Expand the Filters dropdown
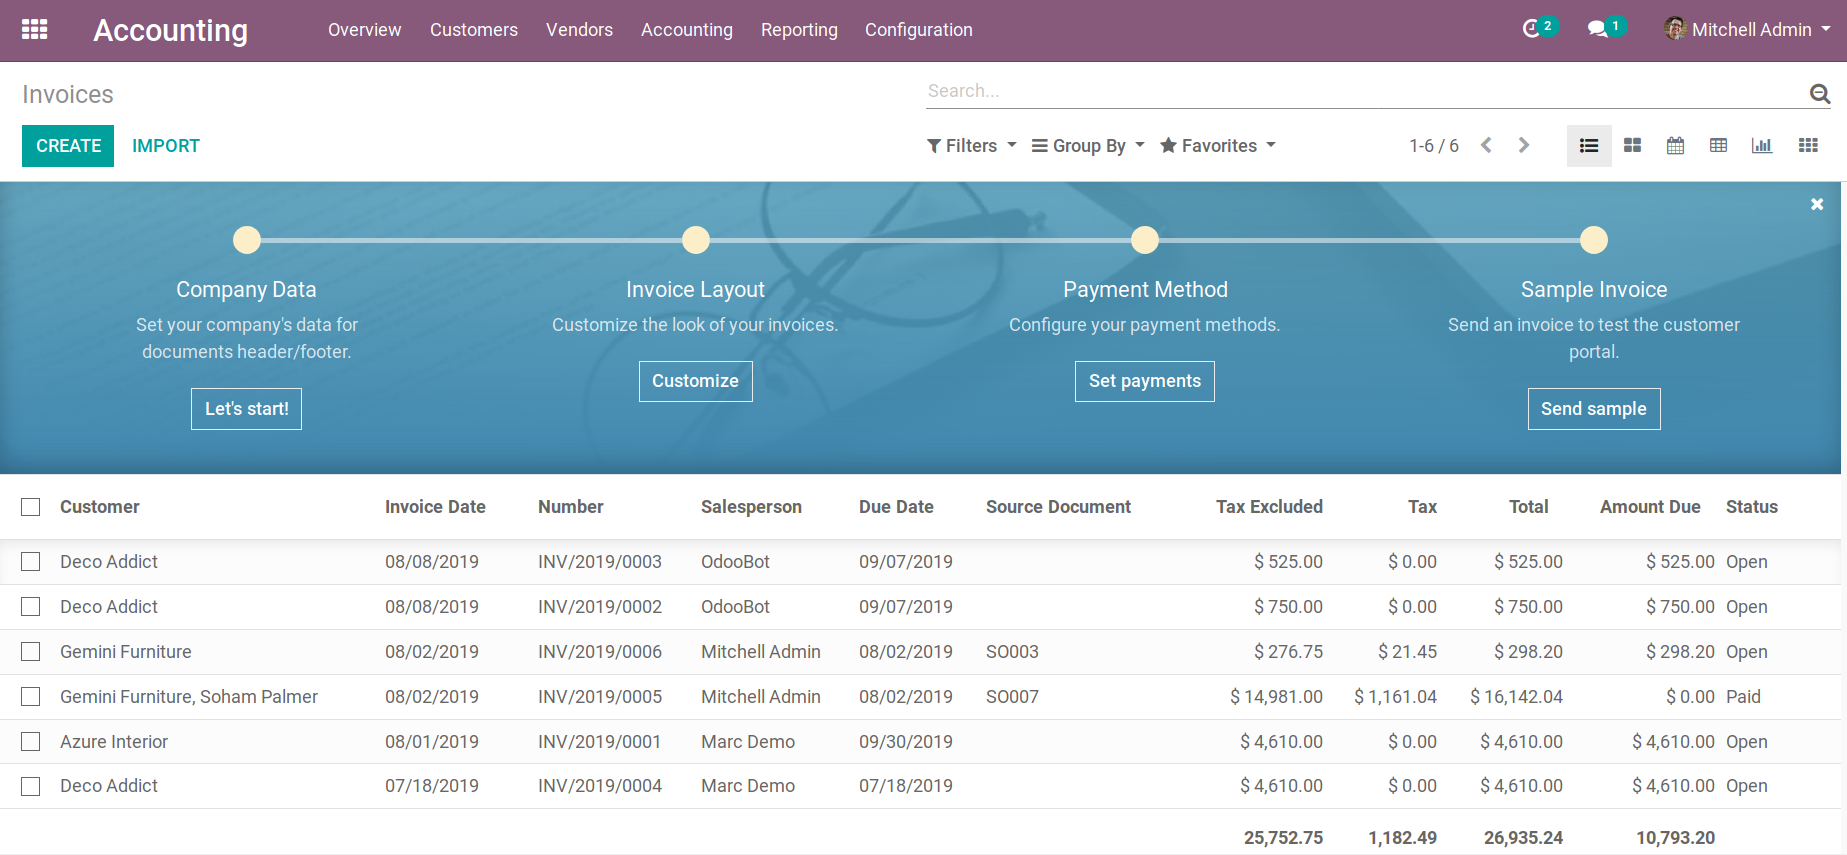 tap(971, 146)
